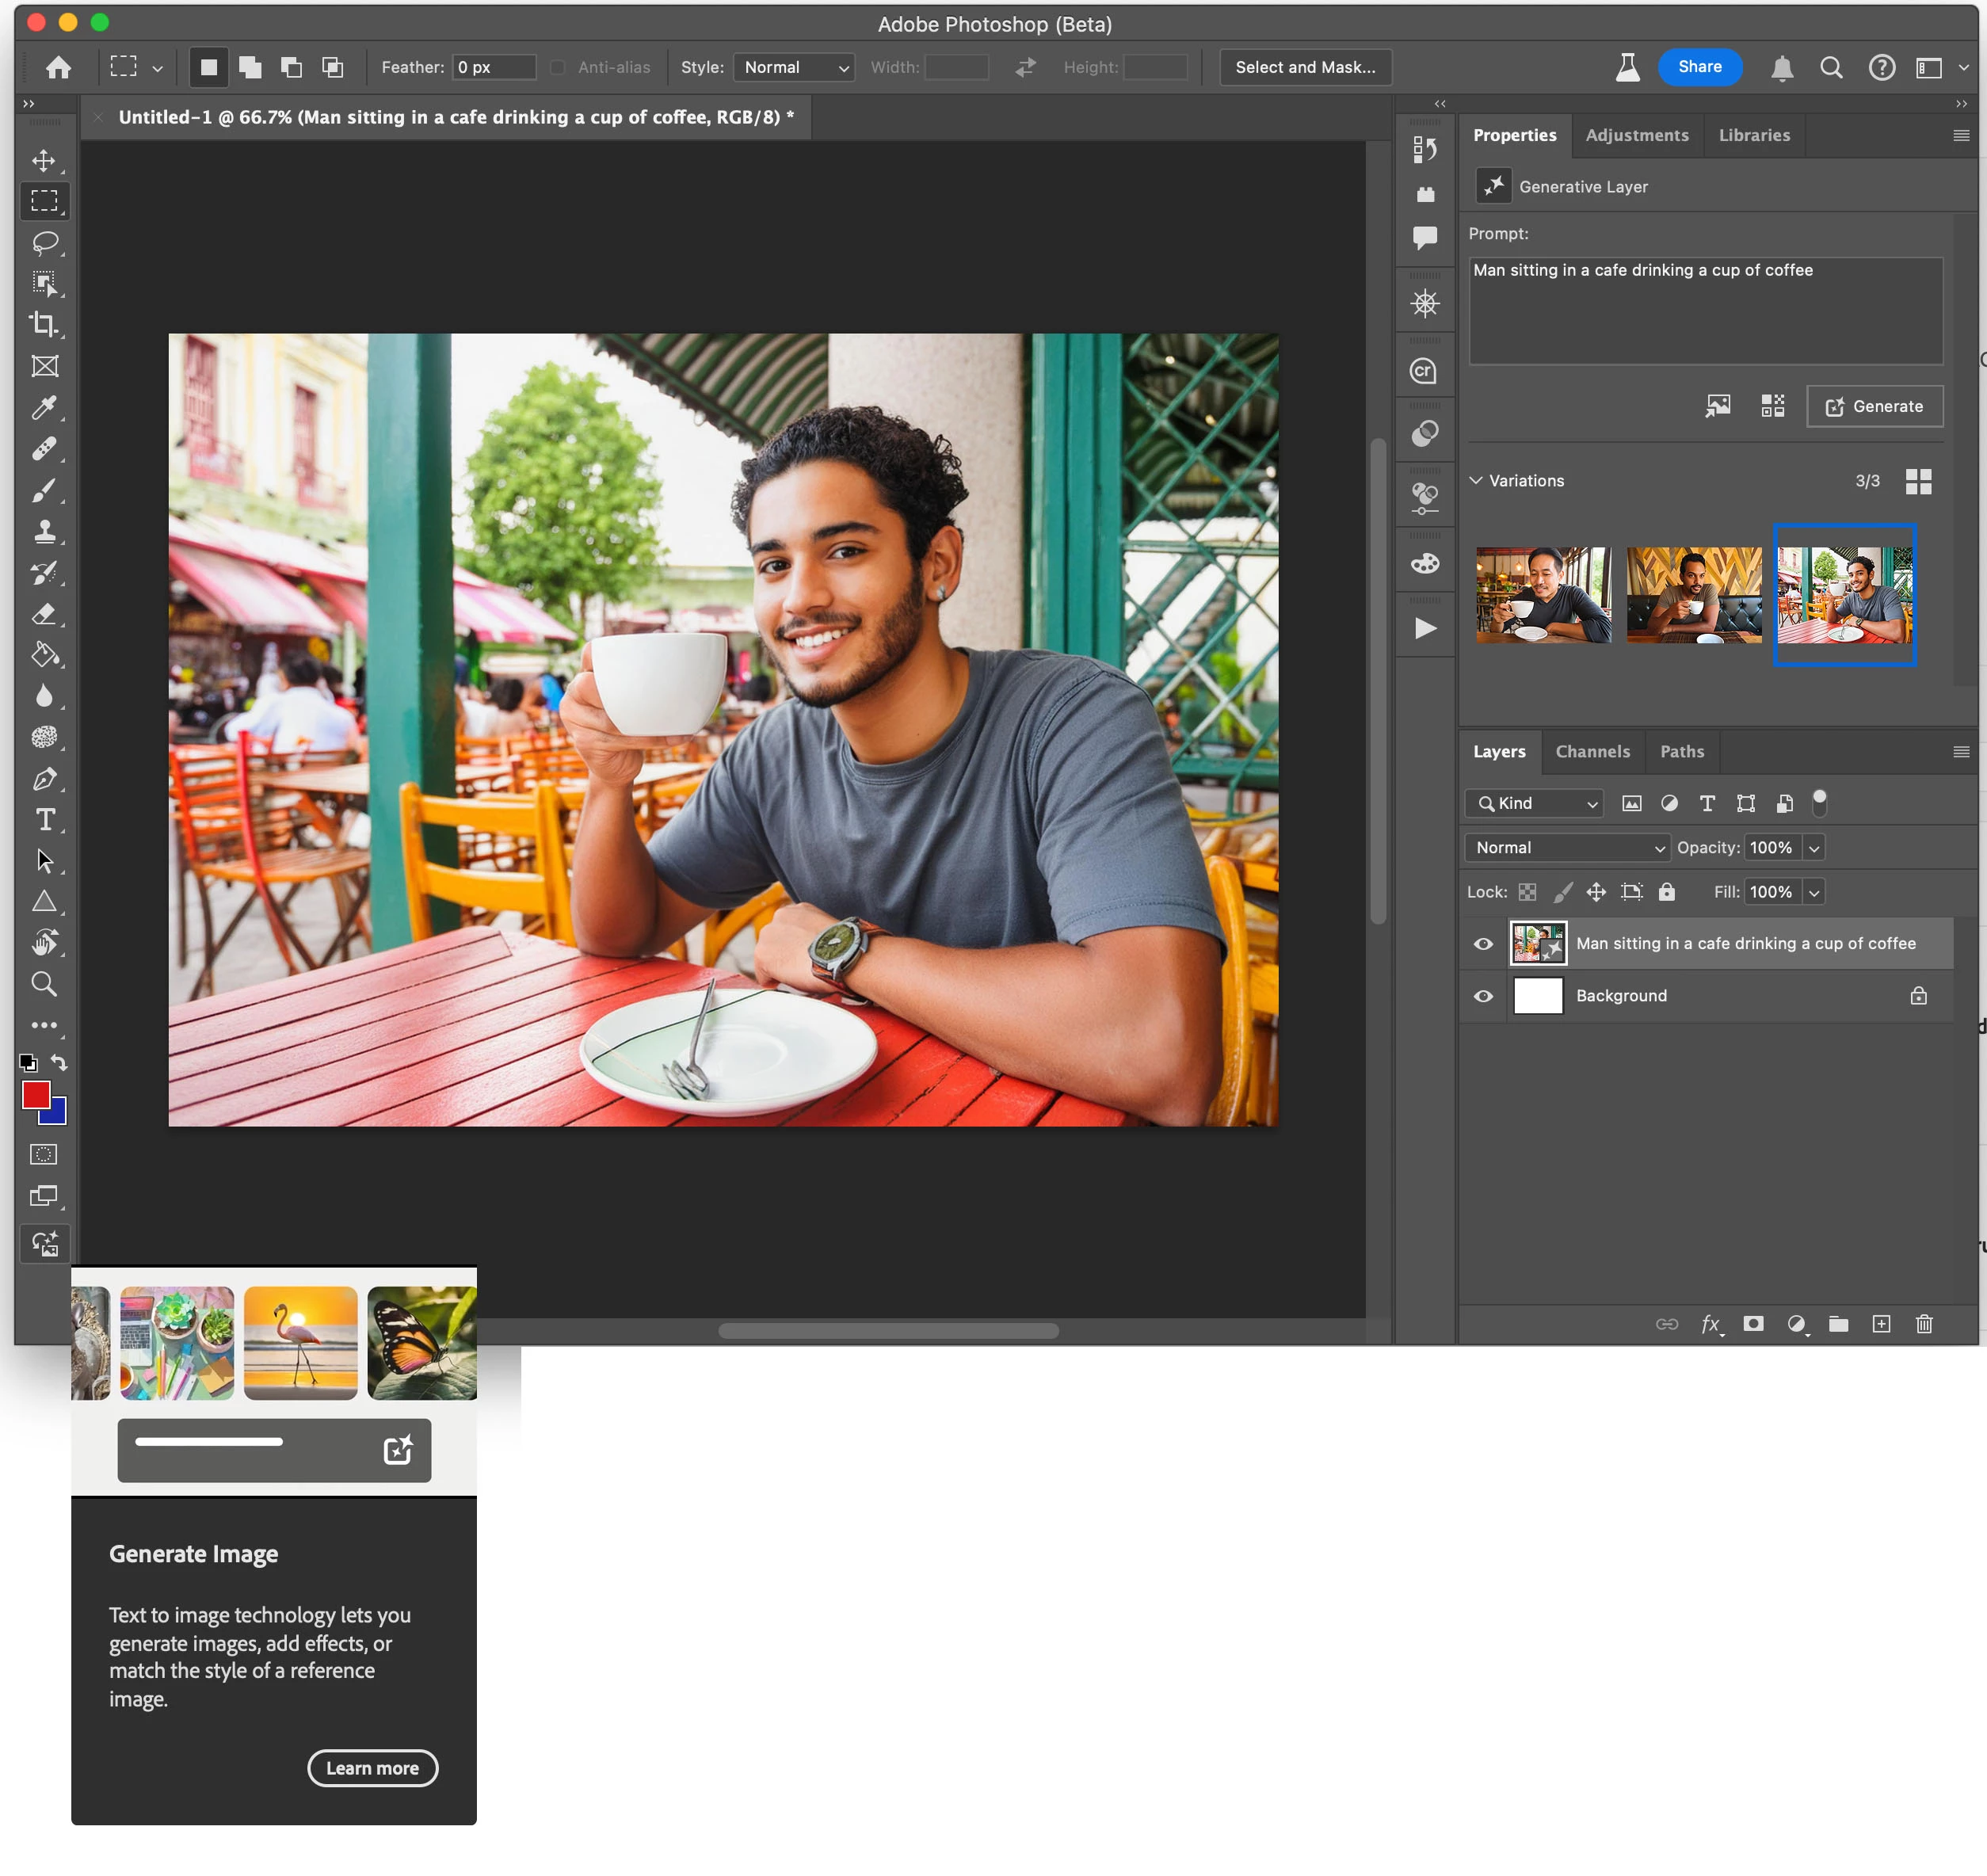The image size is (1987, 1876).
Task: Hide the Background layer
Action: tap(1483, 996)
